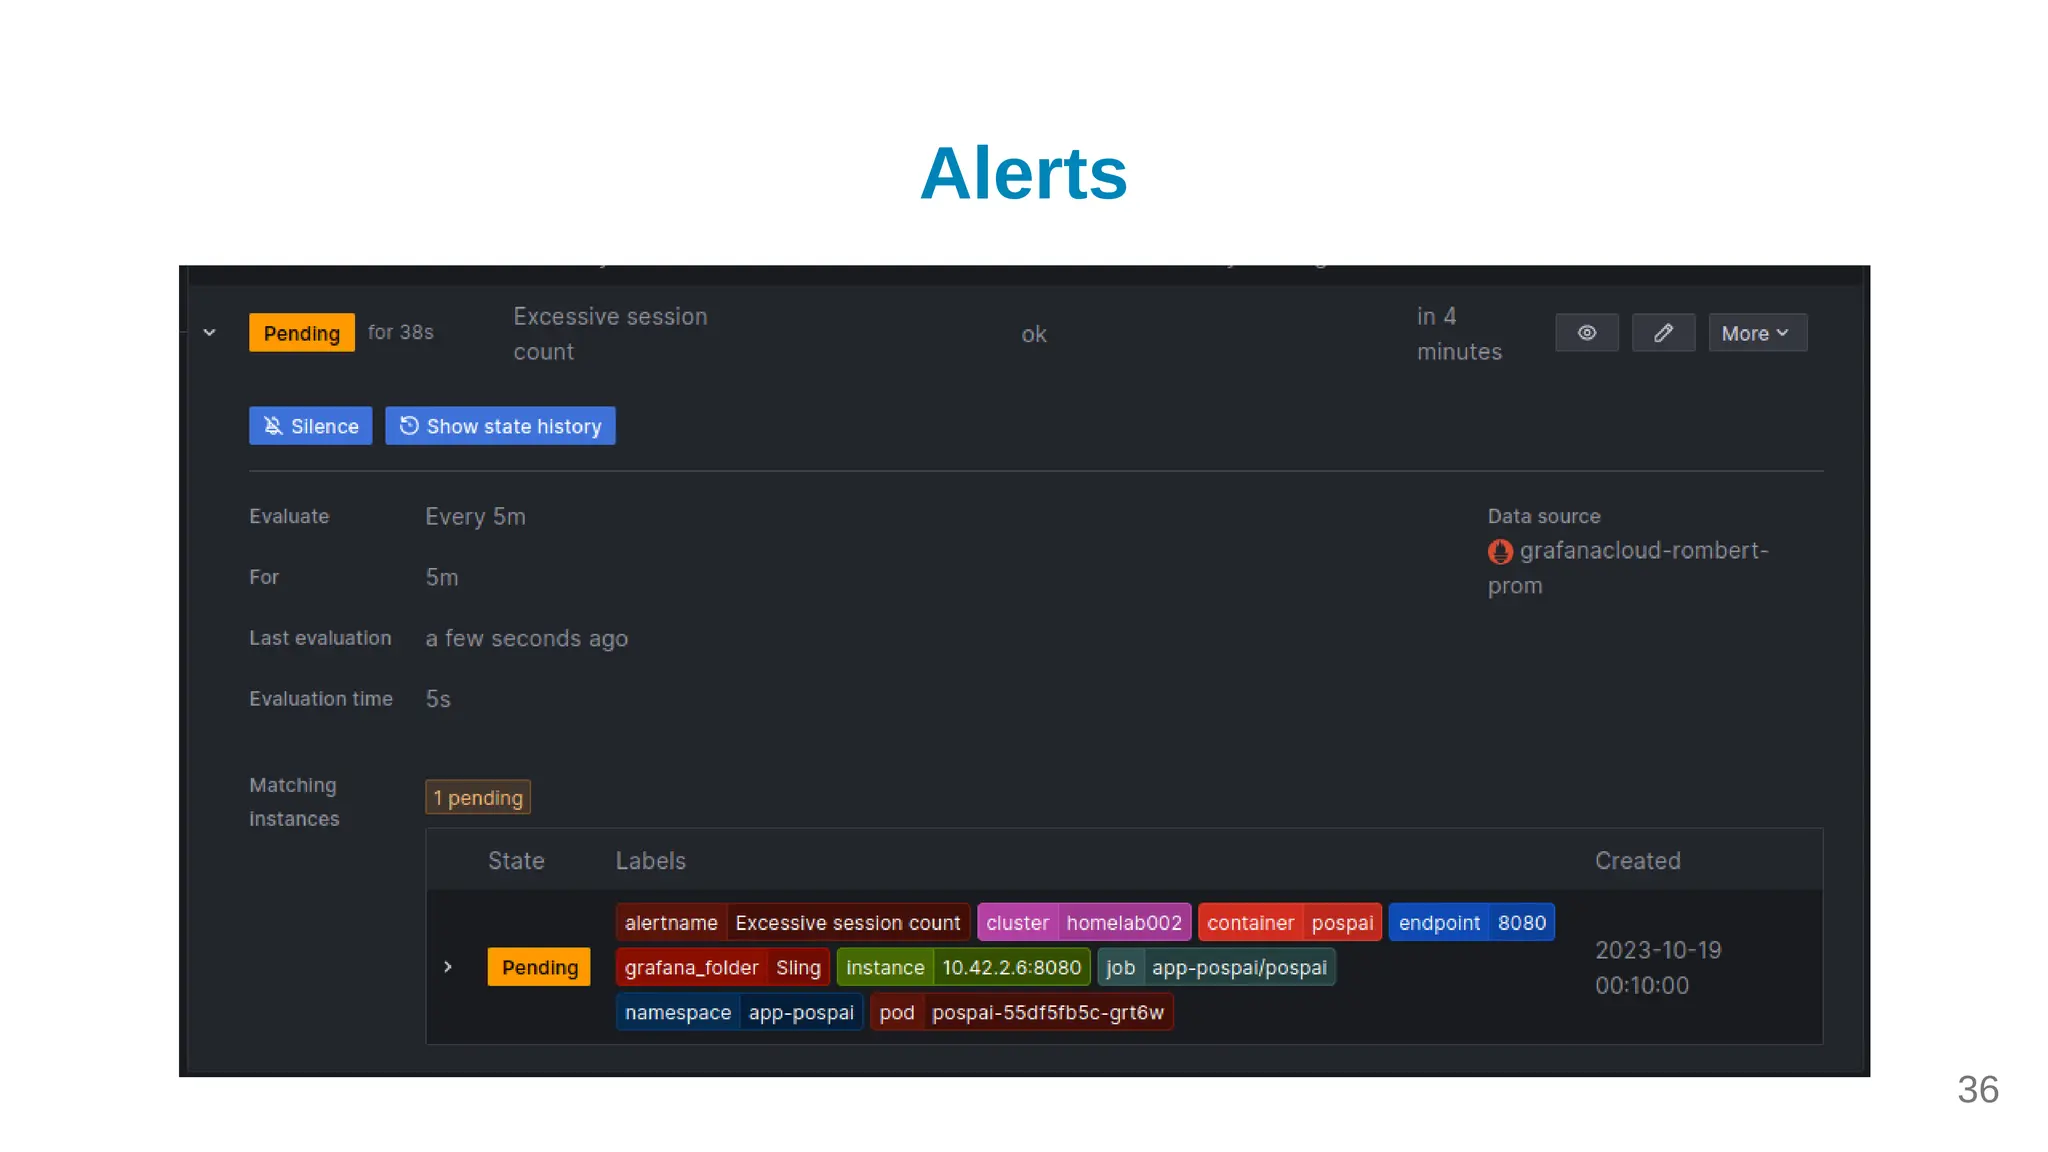
Task: Click the Pending state badge in header row
Action: pyautogui.click(x=302, y=333)
